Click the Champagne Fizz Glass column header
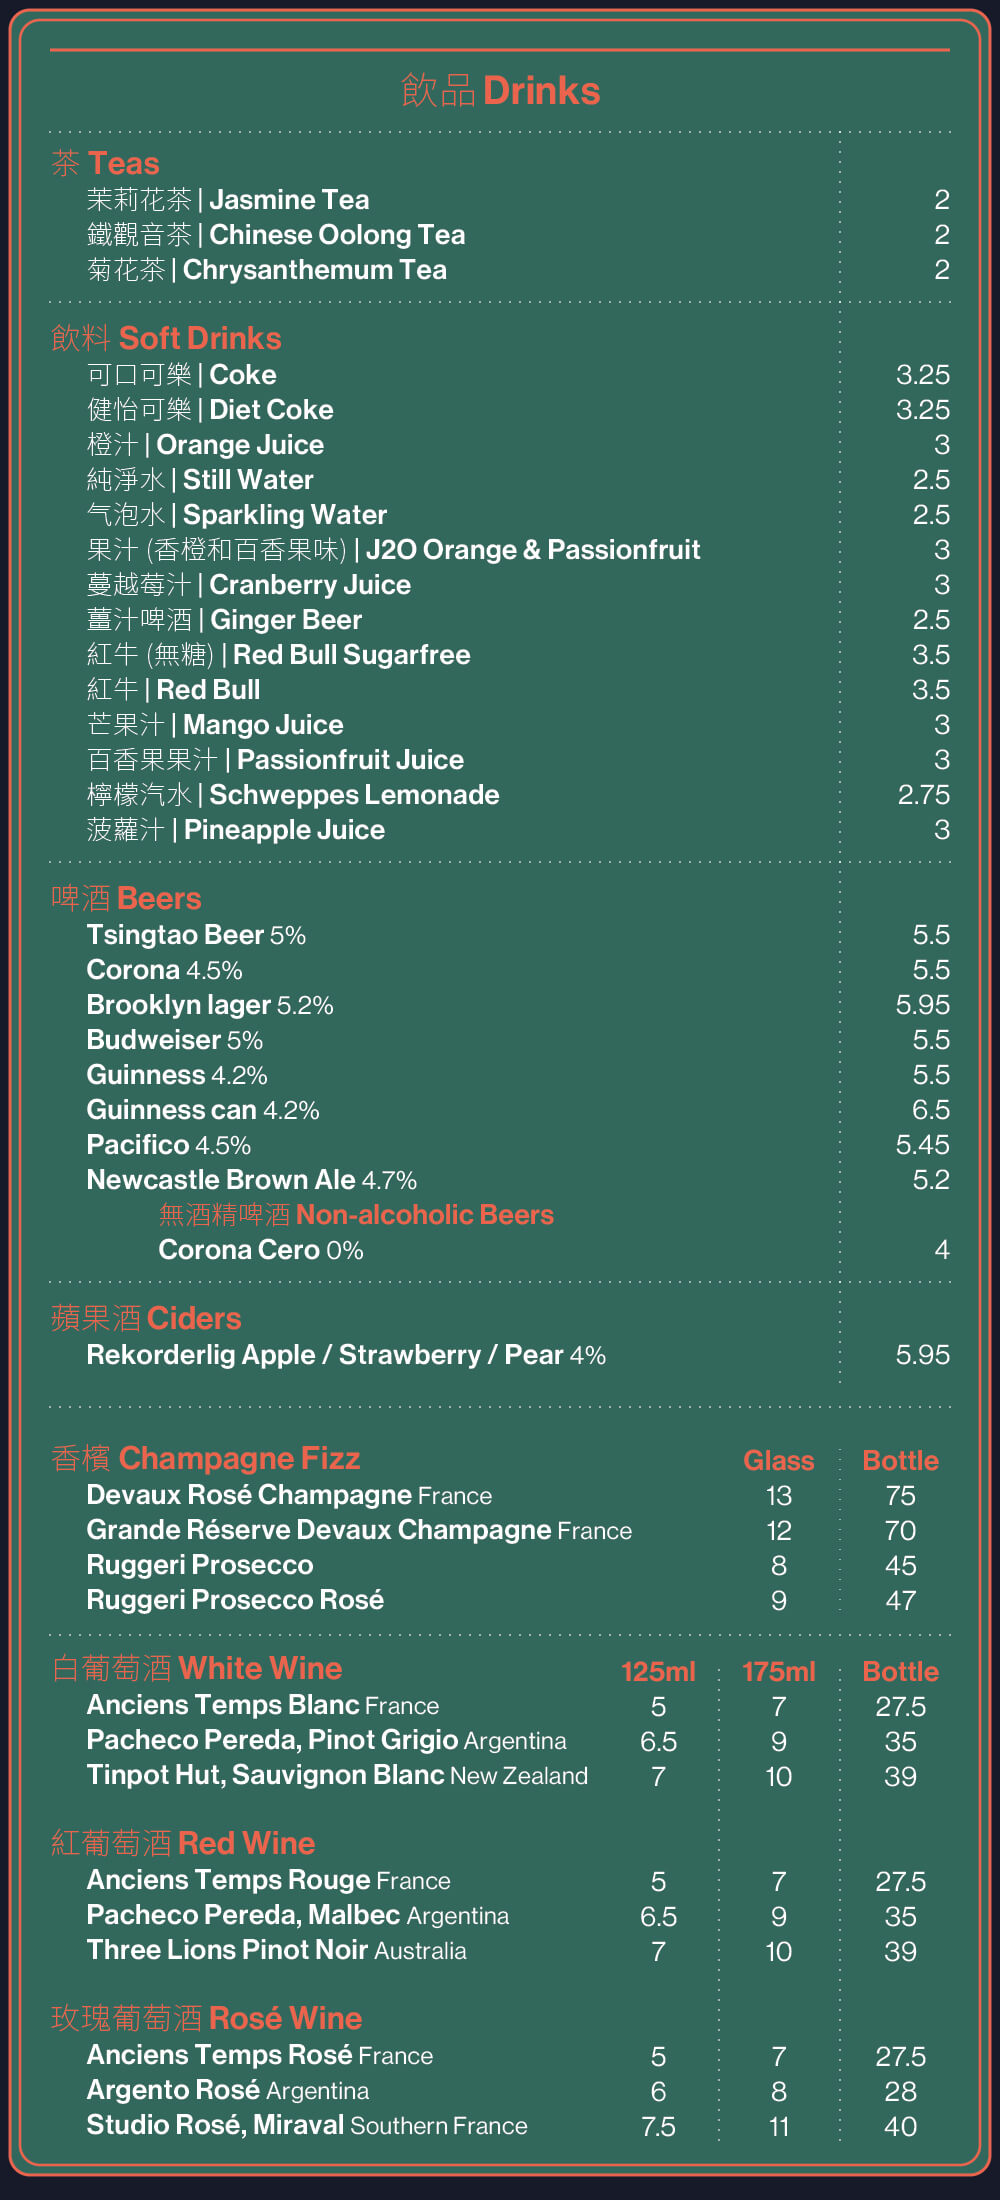The height and width of the screenshot is (2200, 1000). pos(779,1461)
